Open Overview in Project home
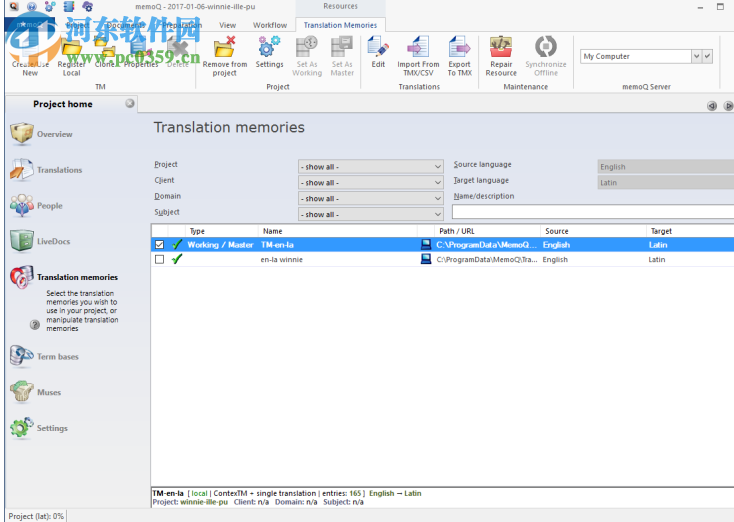 (42, 134)
